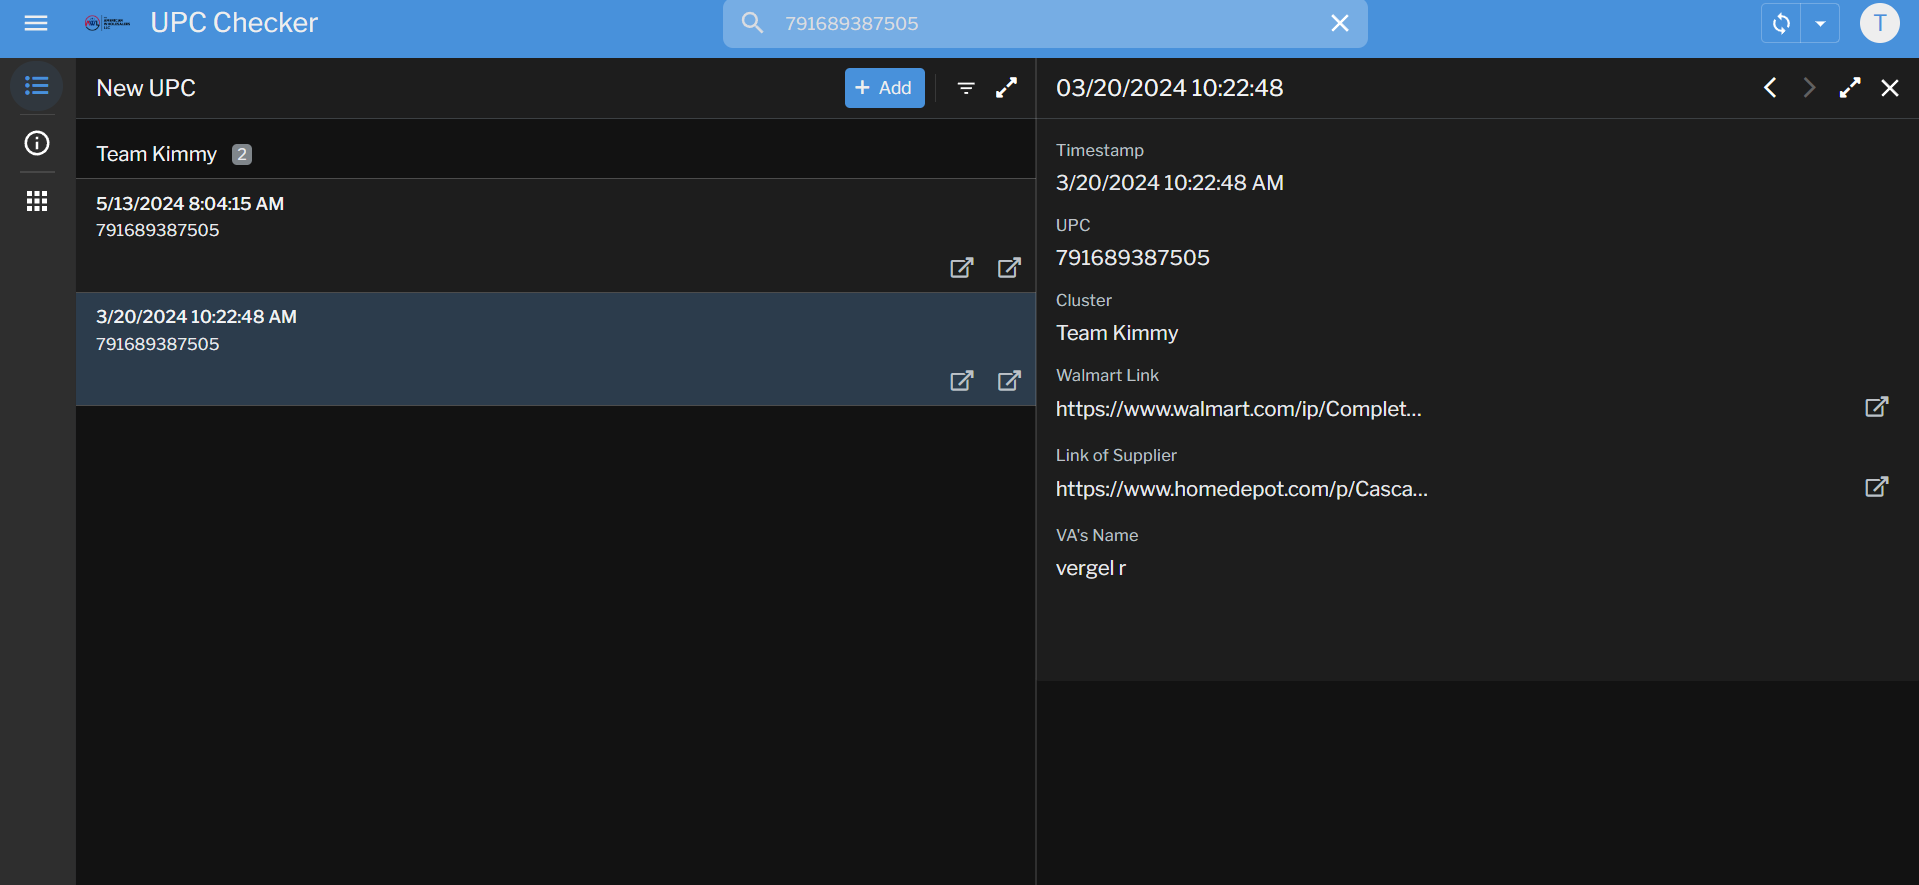This screenshot has width=1919, height=885.
Task: Go to previous record with left chevron
Action: [x=1770, y=88]
